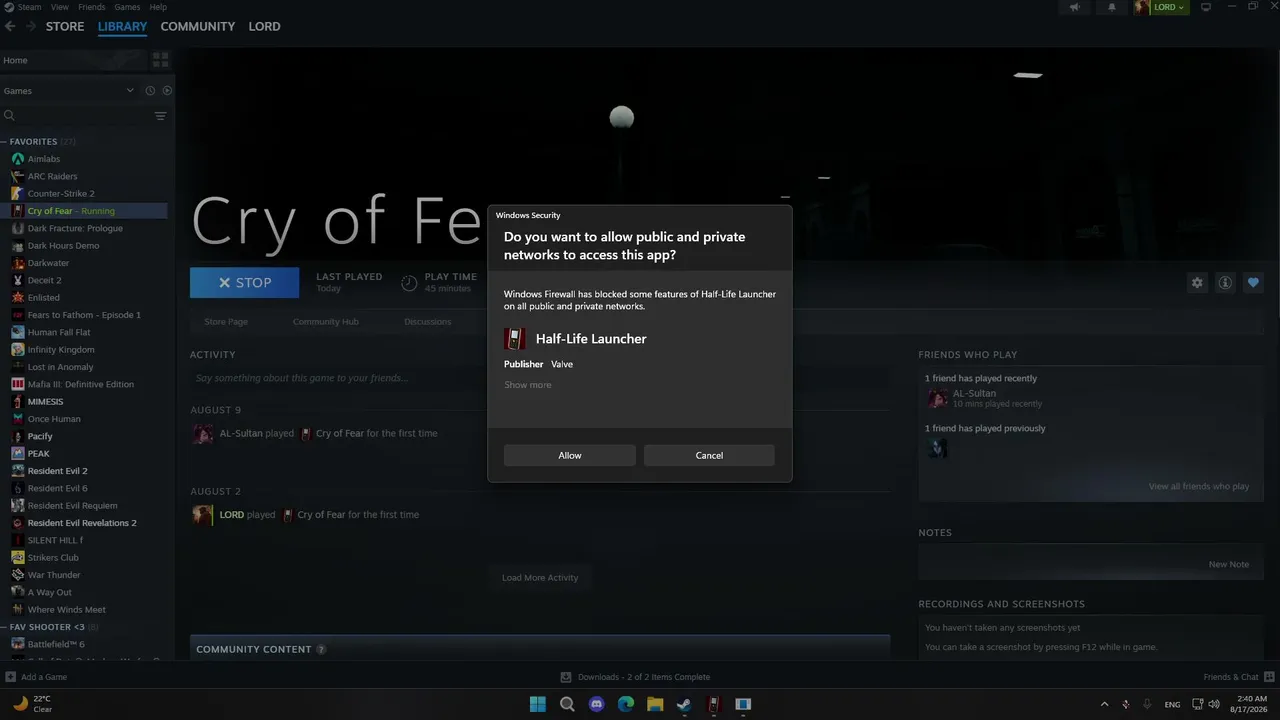Image resolution: width=1280 pixels, height=720 pixels.
Task: Create a New Note
Action: pos(1229,564)
